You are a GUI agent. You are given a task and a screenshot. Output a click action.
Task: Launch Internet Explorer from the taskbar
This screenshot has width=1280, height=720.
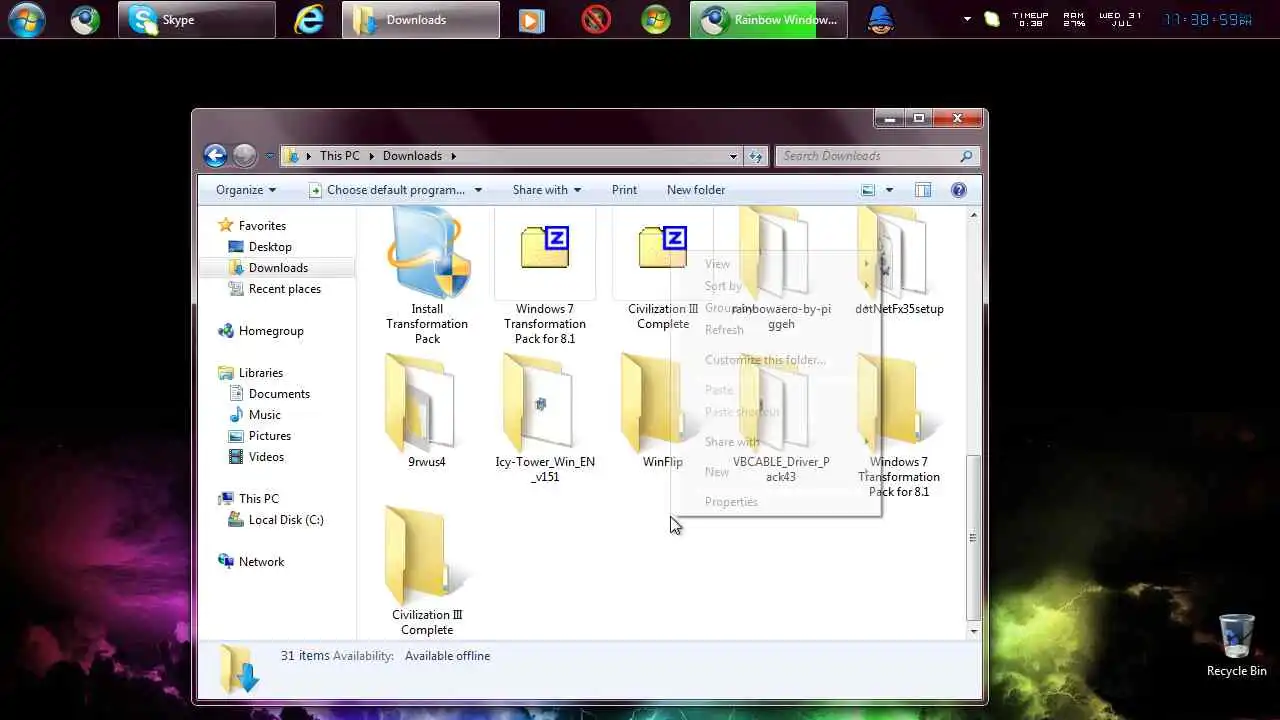309,20
